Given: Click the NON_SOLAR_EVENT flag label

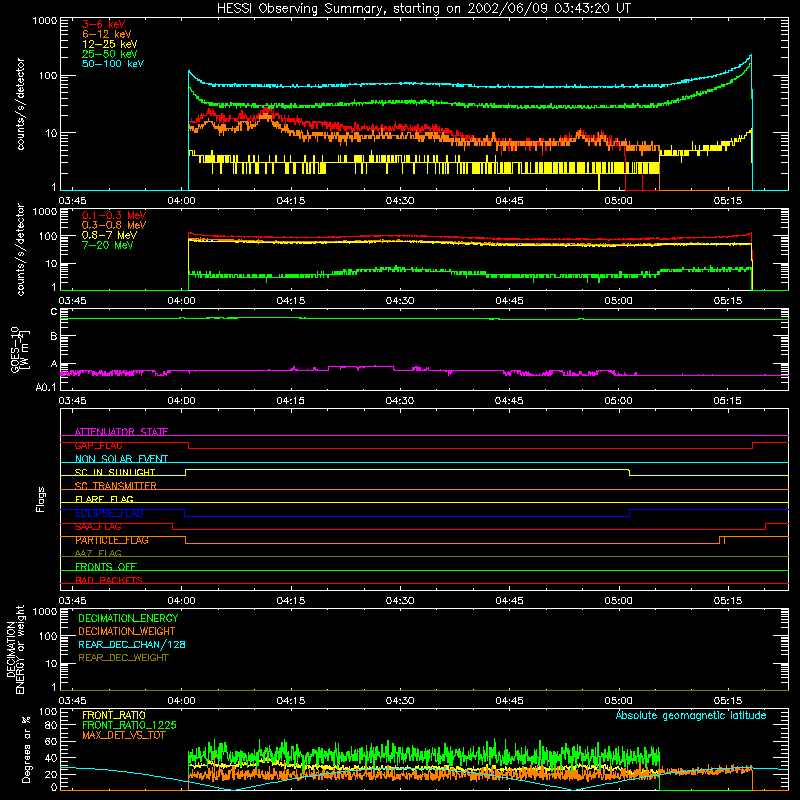Looking at the screenshot, I should (x=121, y=459).
